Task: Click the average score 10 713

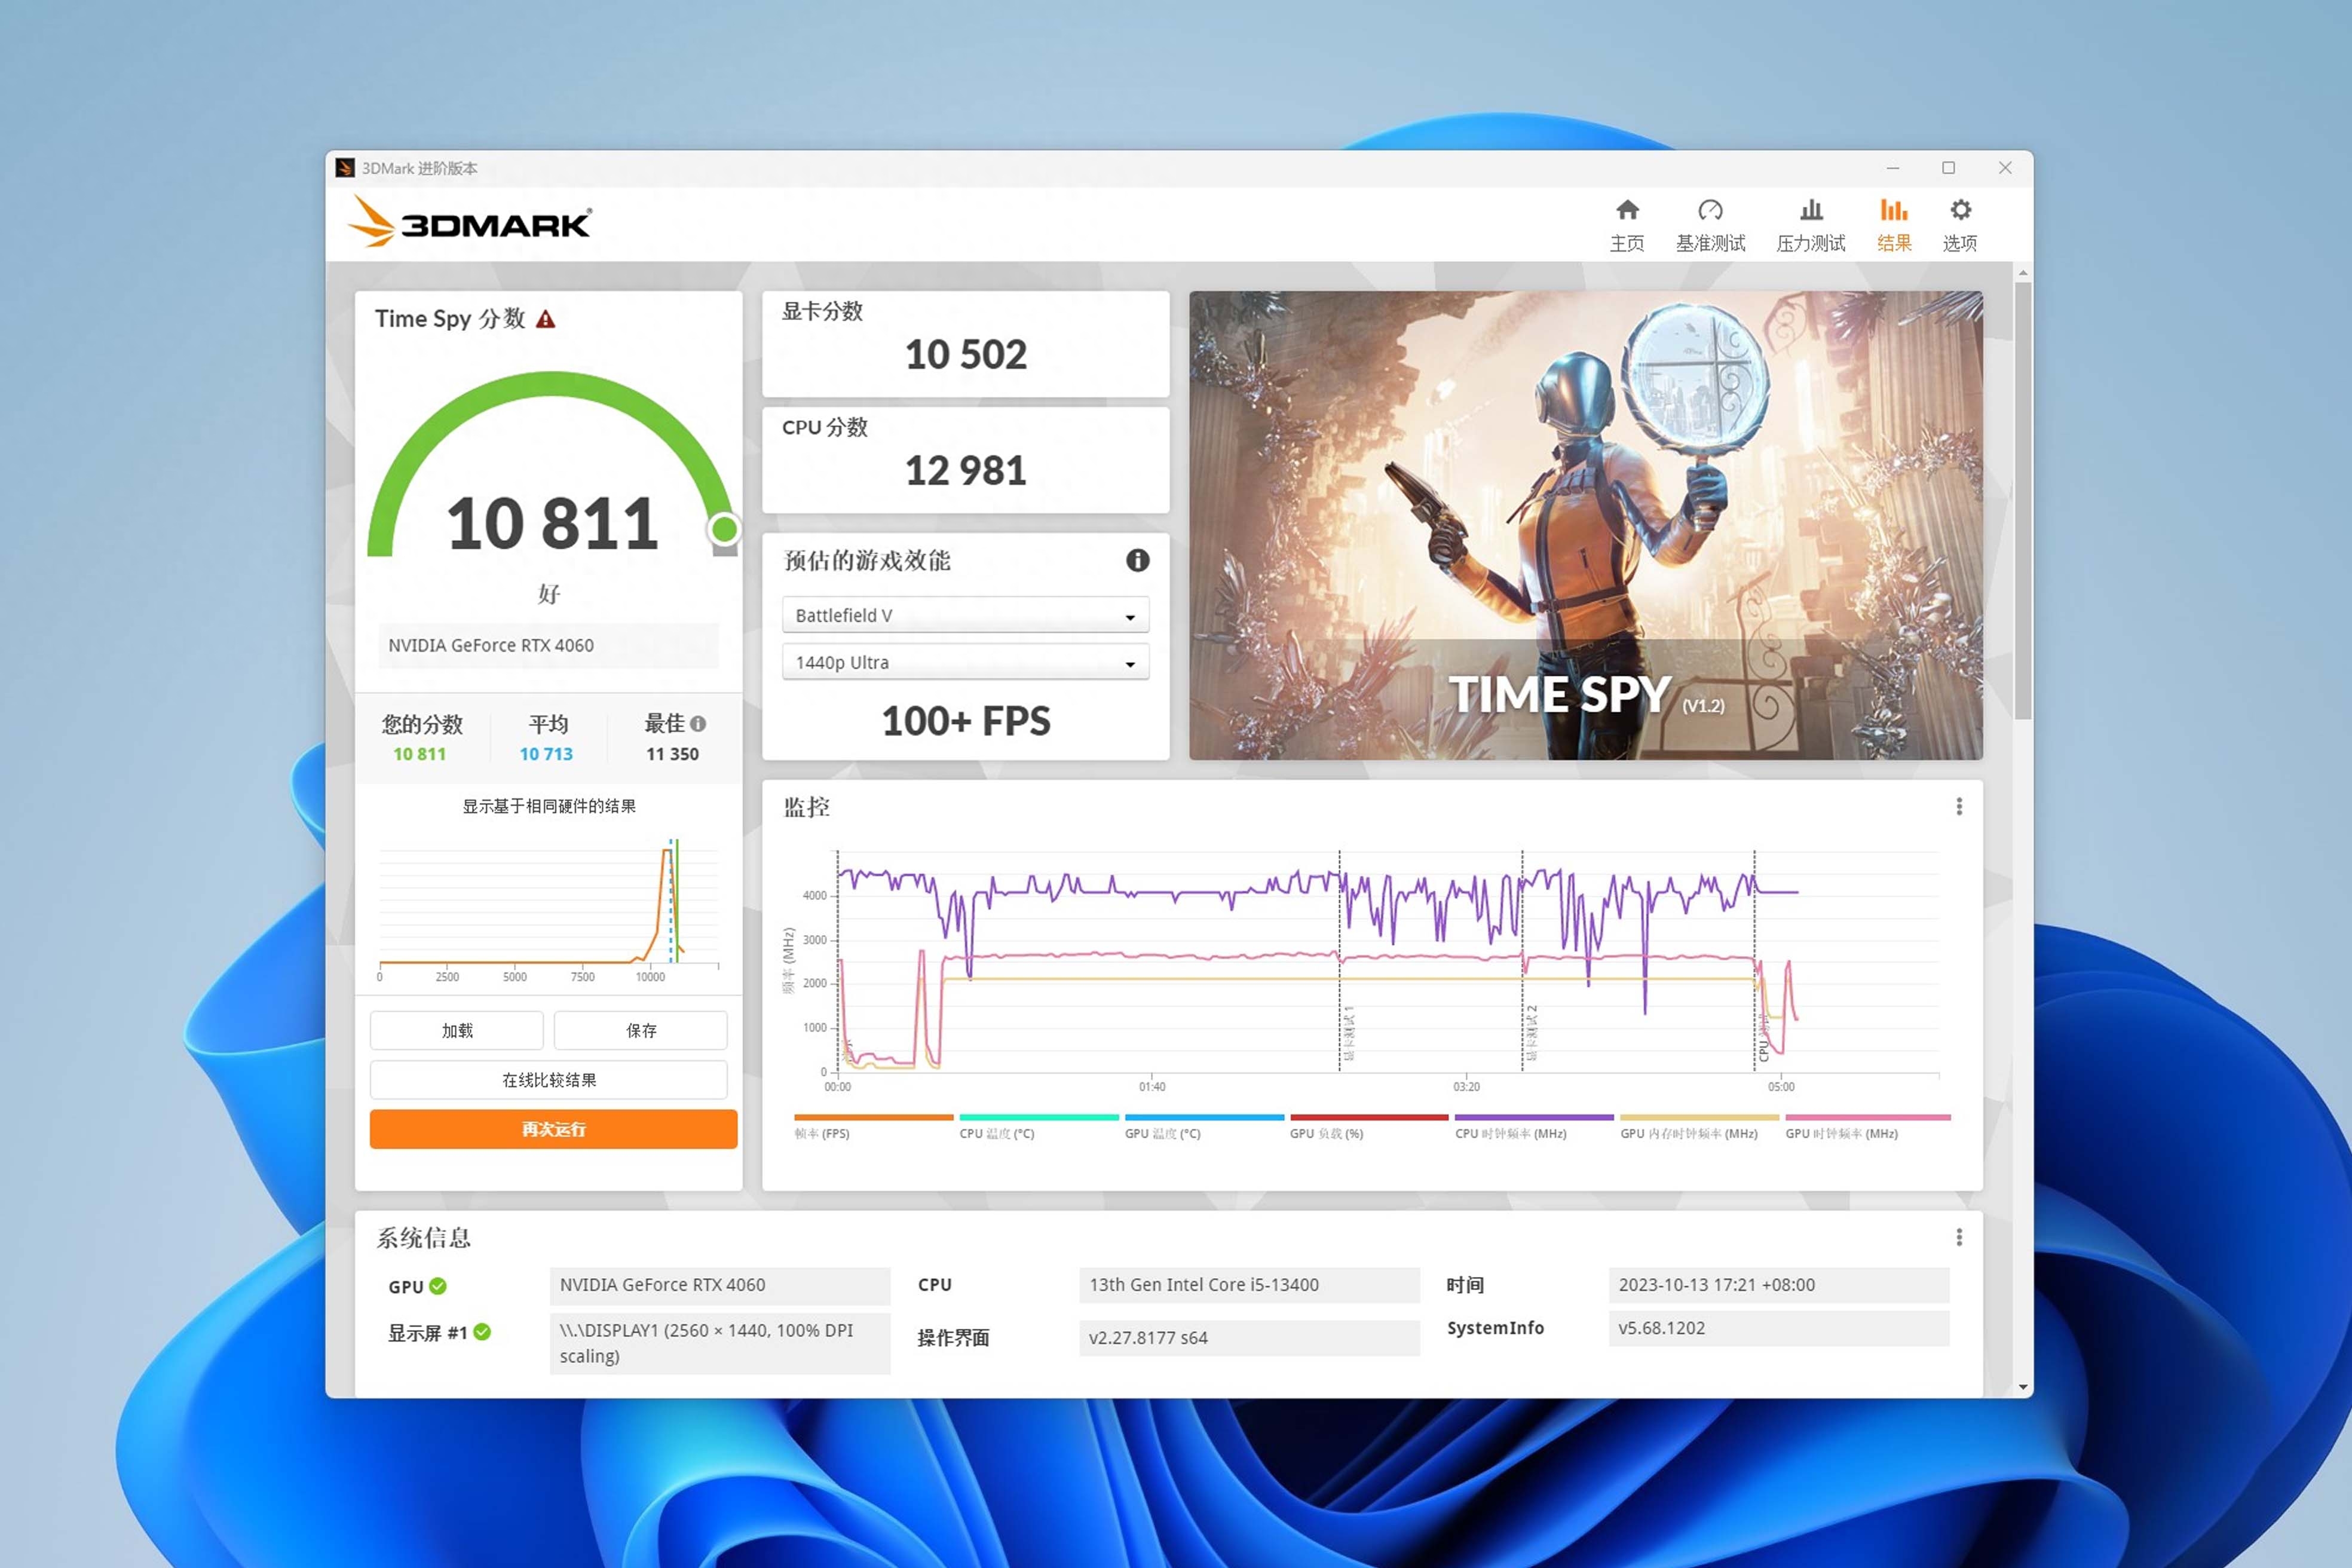Action: (x=546, y=754)
